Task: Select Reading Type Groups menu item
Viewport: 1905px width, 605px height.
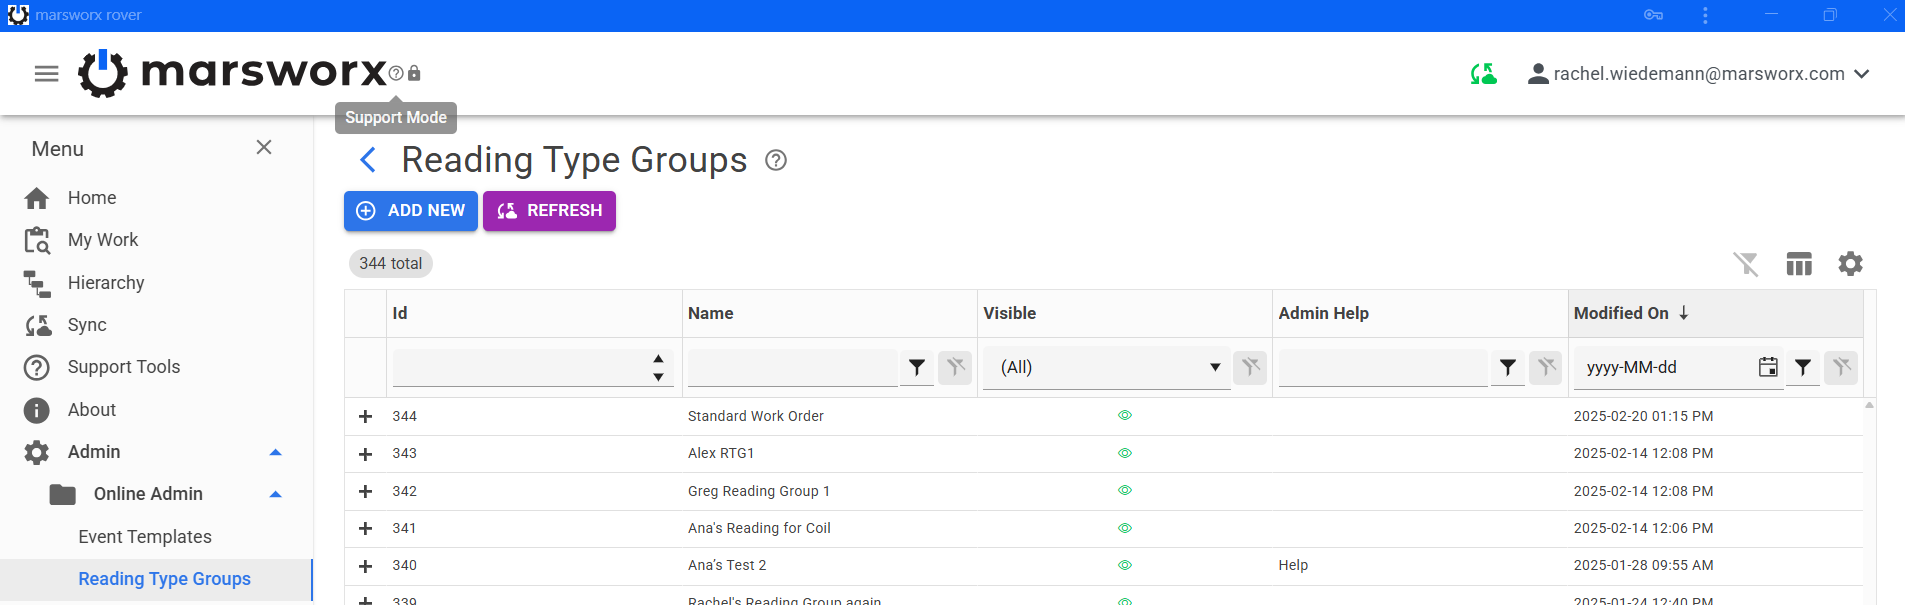Action: point(156,579)
